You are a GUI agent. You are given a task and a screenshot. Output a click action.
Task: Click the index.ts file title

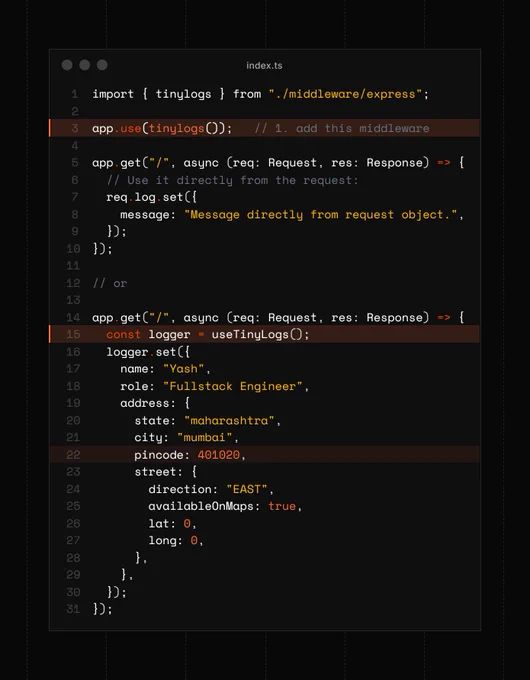(264, 65)
